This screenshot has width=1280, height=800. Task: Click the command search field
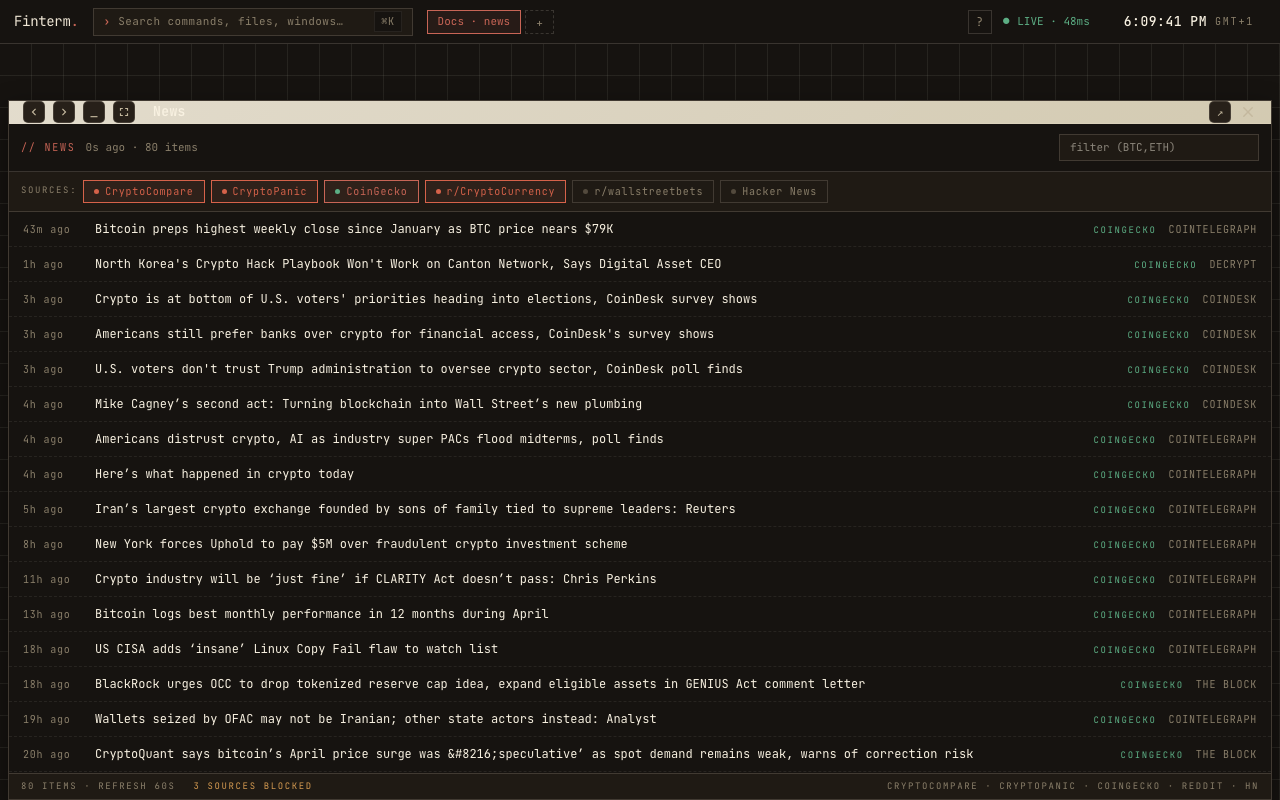point(253,22)
